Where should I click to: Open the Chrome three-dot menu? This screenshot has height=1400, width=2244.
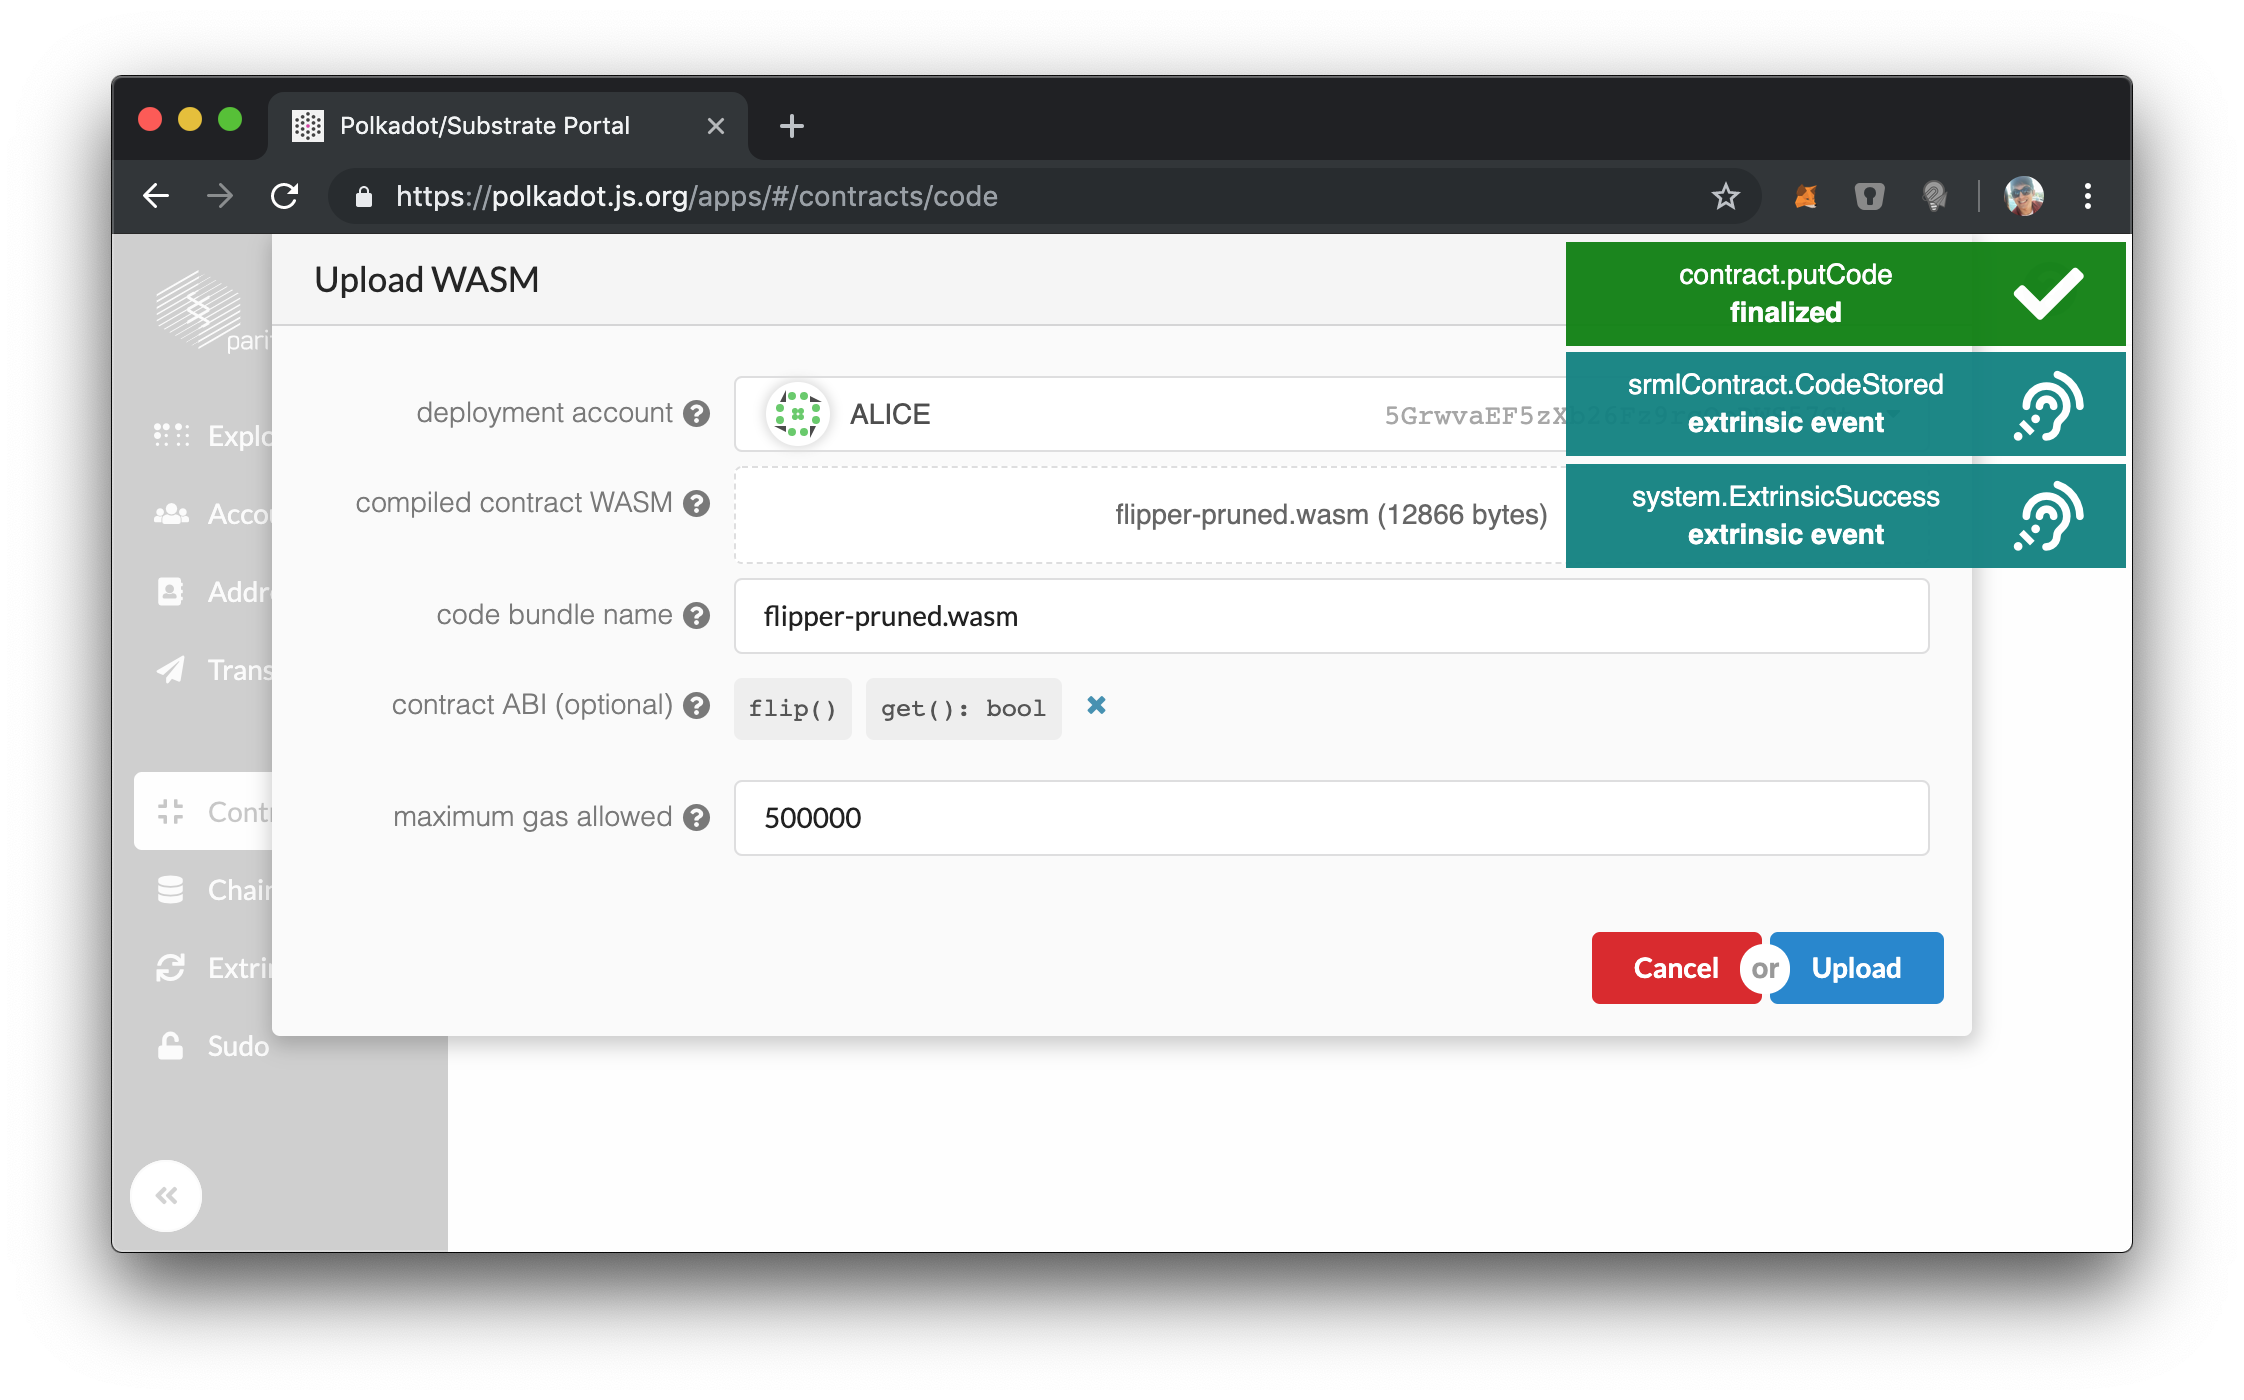pos(2088,196)
